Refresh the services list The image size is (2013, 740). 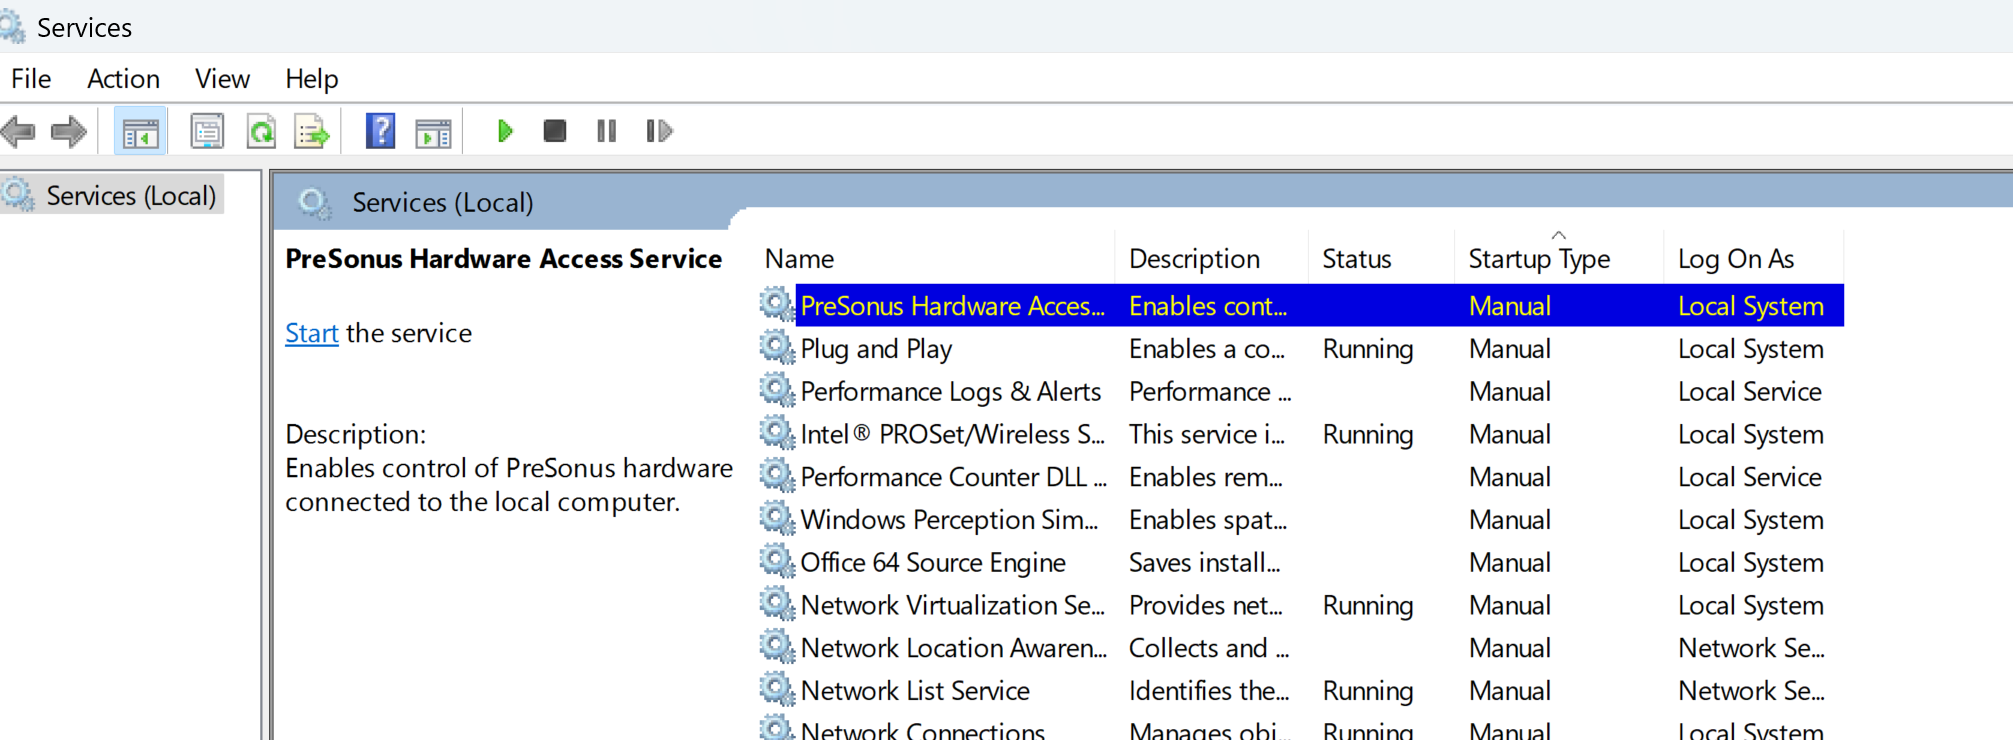(261, 131)
